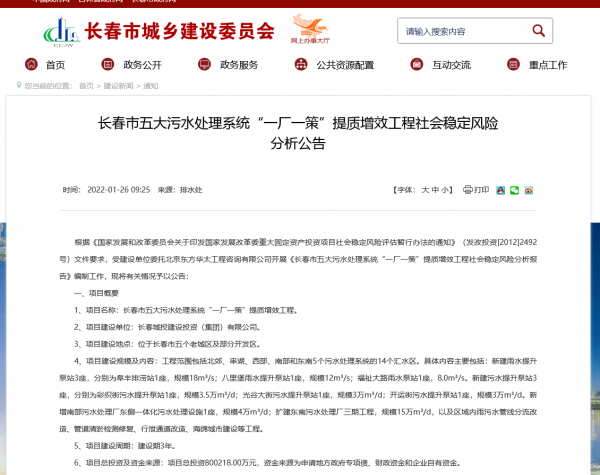Set font size to 大 (large)
The image size is (600, 475).
424,189
